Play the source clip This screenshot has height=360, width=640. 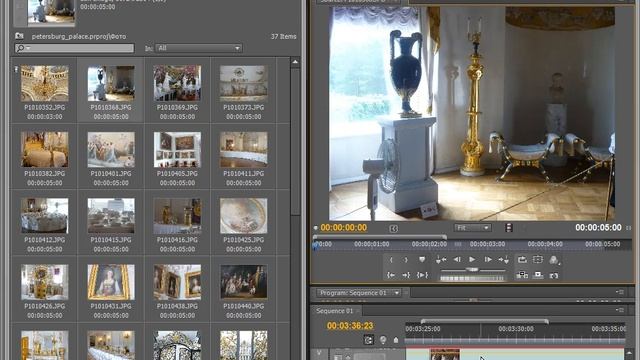click(472, 260)
